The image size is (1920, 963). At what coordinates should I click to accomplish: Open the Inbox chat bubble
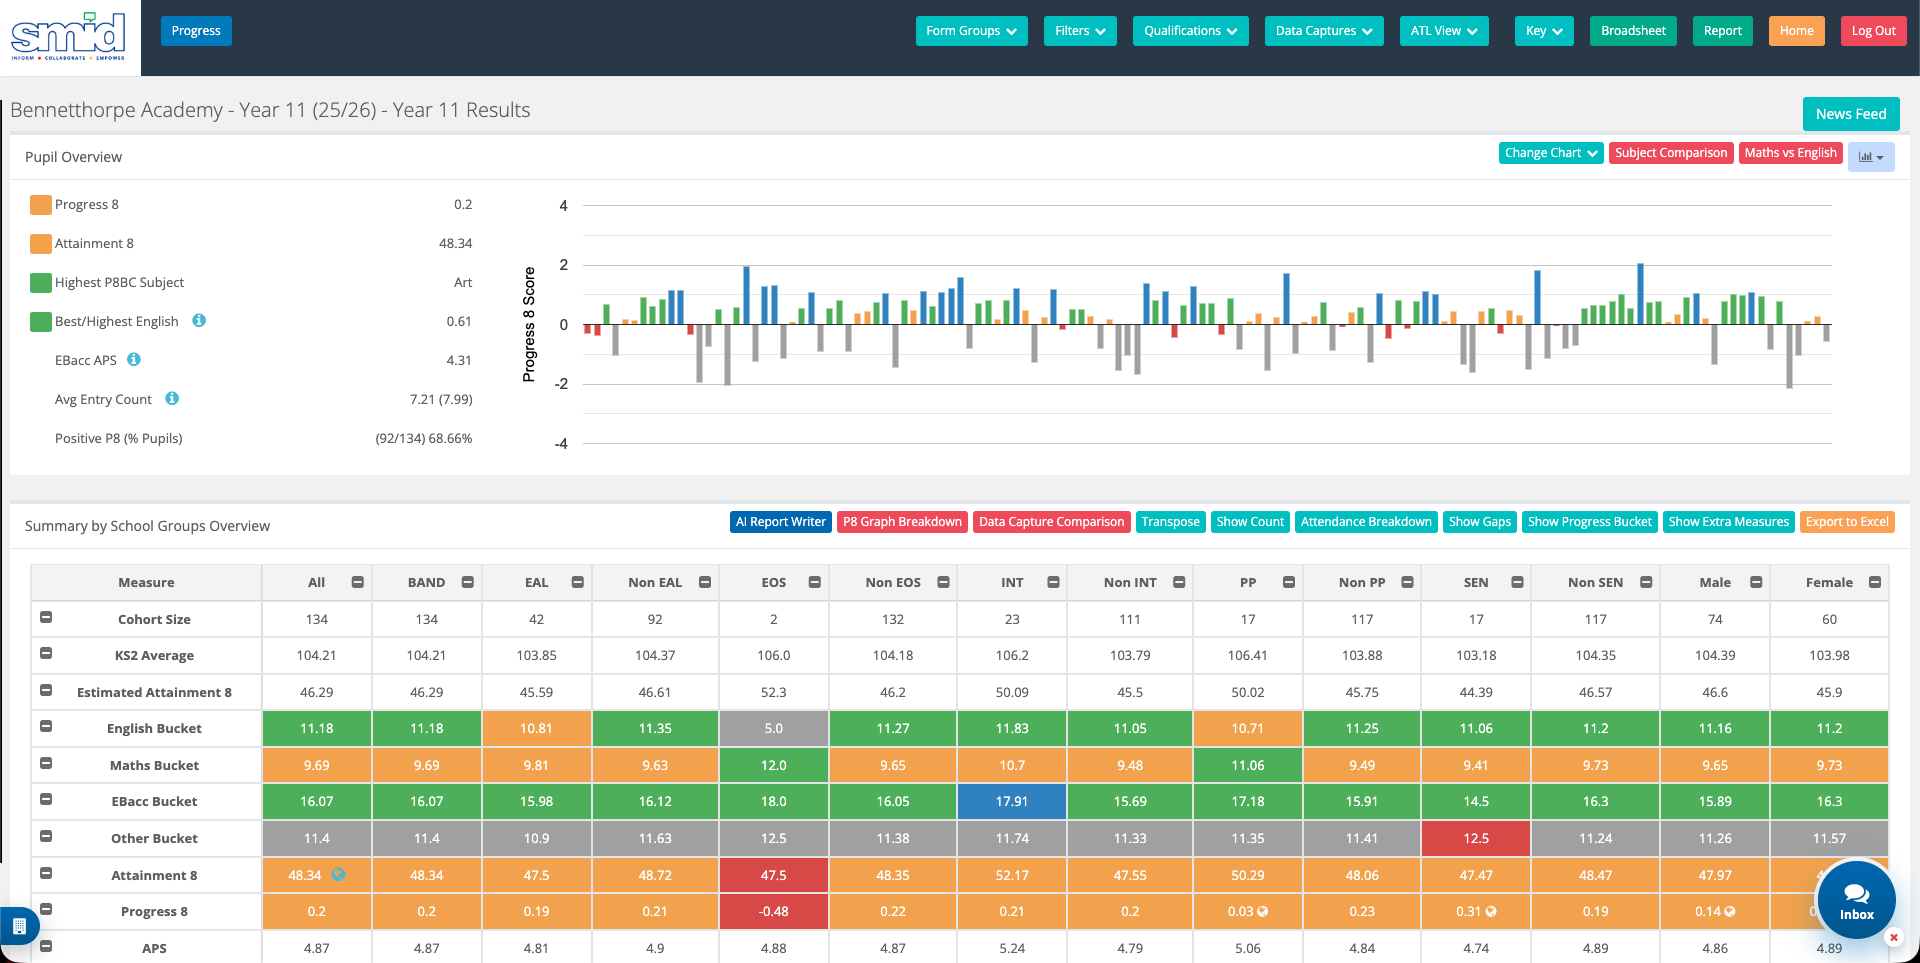1857,900
